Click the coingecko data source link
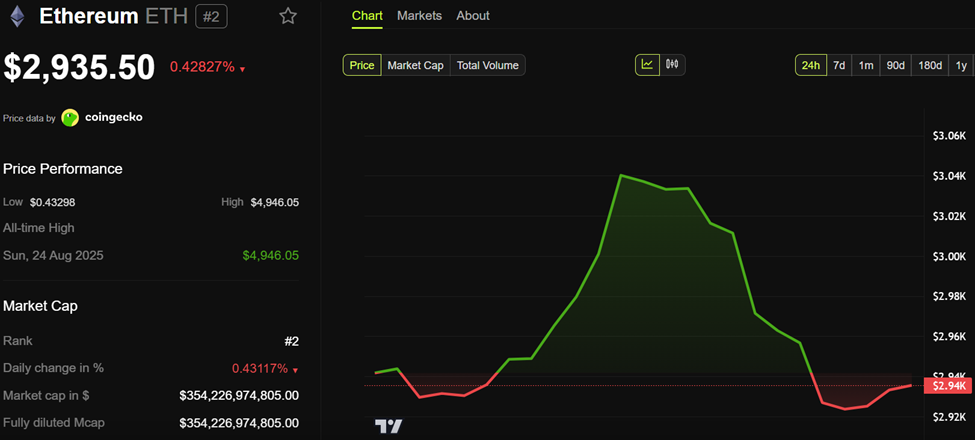Image resolution: width=975 pixels, height=440 pixels. [114, 117]
